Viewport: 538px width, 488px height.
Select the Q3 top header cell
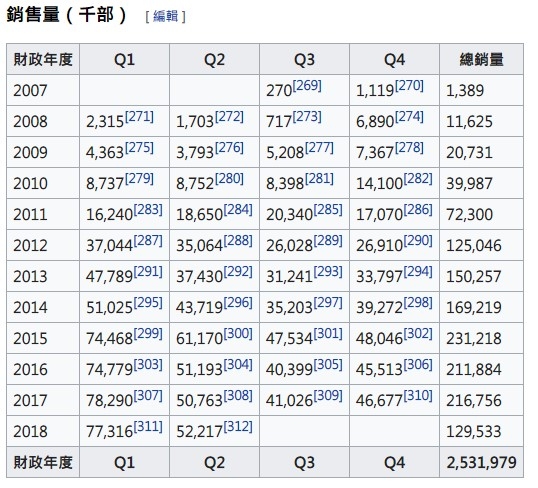304,59
